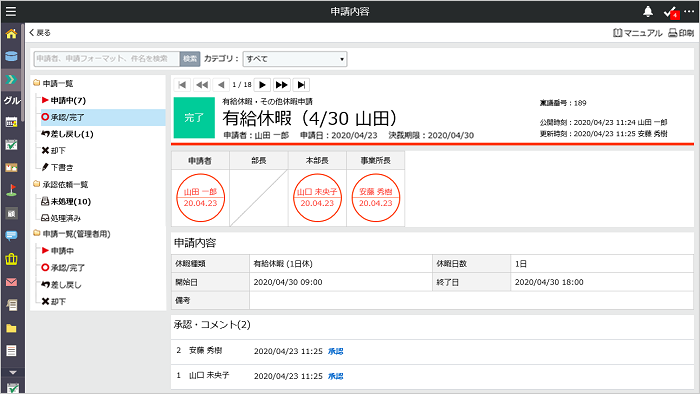Open the yellow folder sidebar icon

point(11,328)
